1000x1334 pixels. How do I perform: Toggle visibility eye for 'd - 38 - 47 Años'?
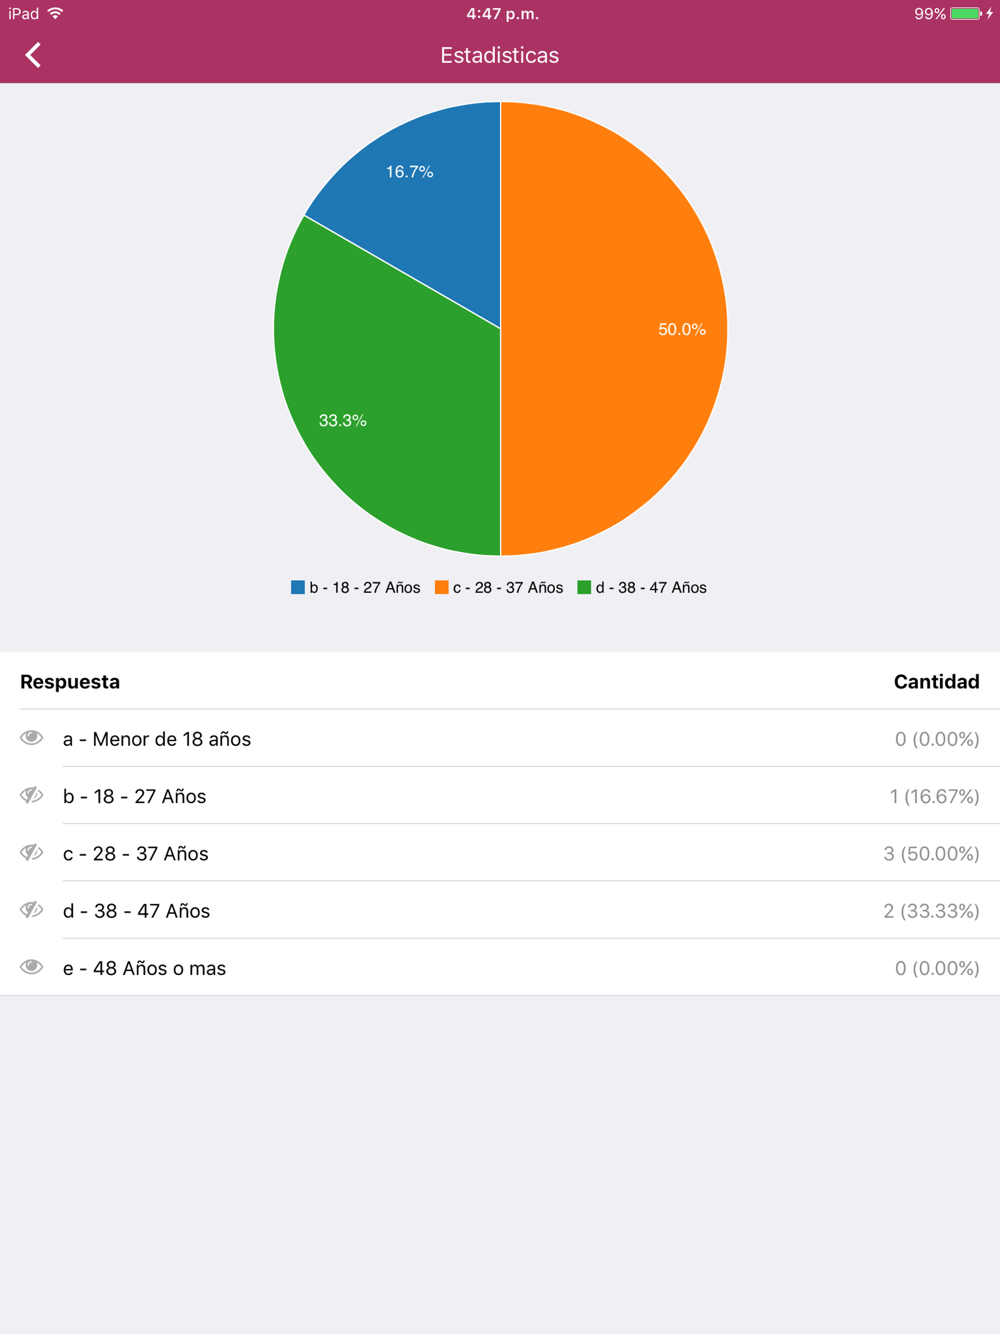click(x=32, y=909)
